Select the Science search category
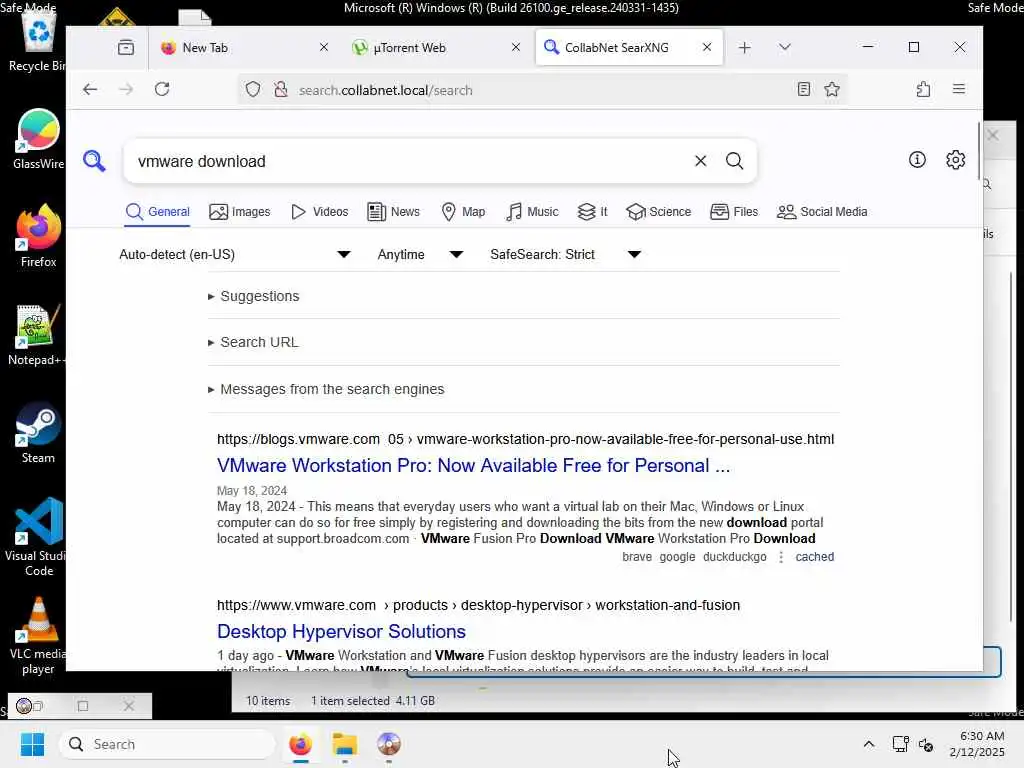Viewport: 1024px width, 768px height. [x=658, y=212]
